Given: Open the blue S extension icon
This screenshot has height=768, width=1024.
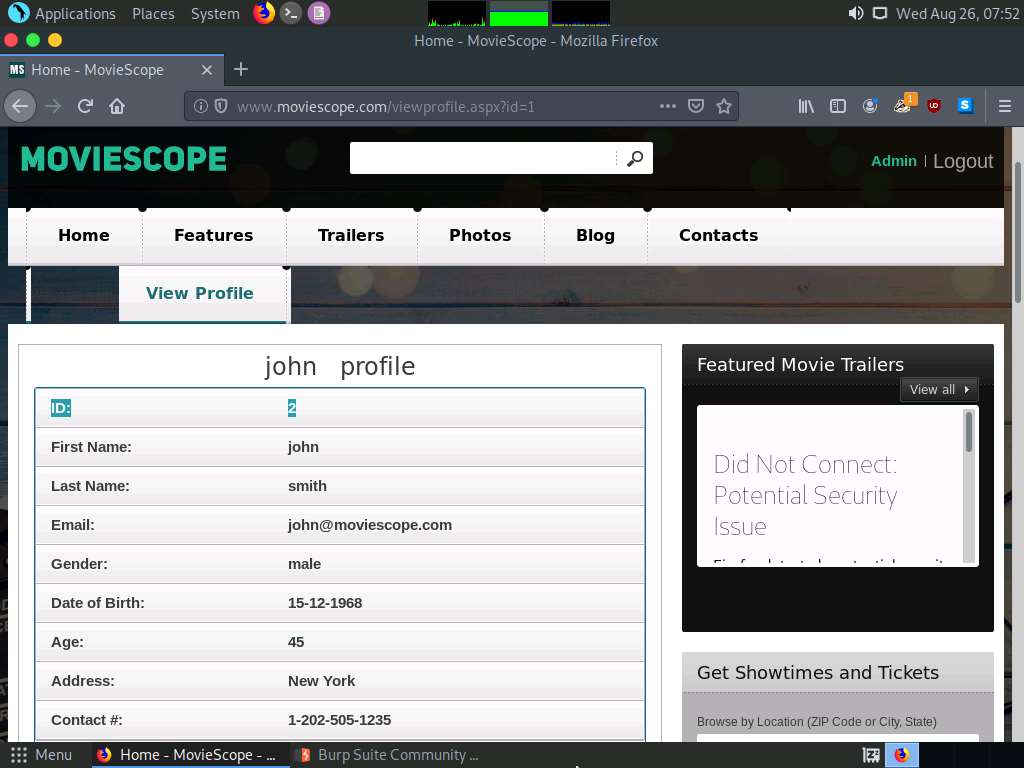Looking at the screenshot, I should (x=965, y=106).
